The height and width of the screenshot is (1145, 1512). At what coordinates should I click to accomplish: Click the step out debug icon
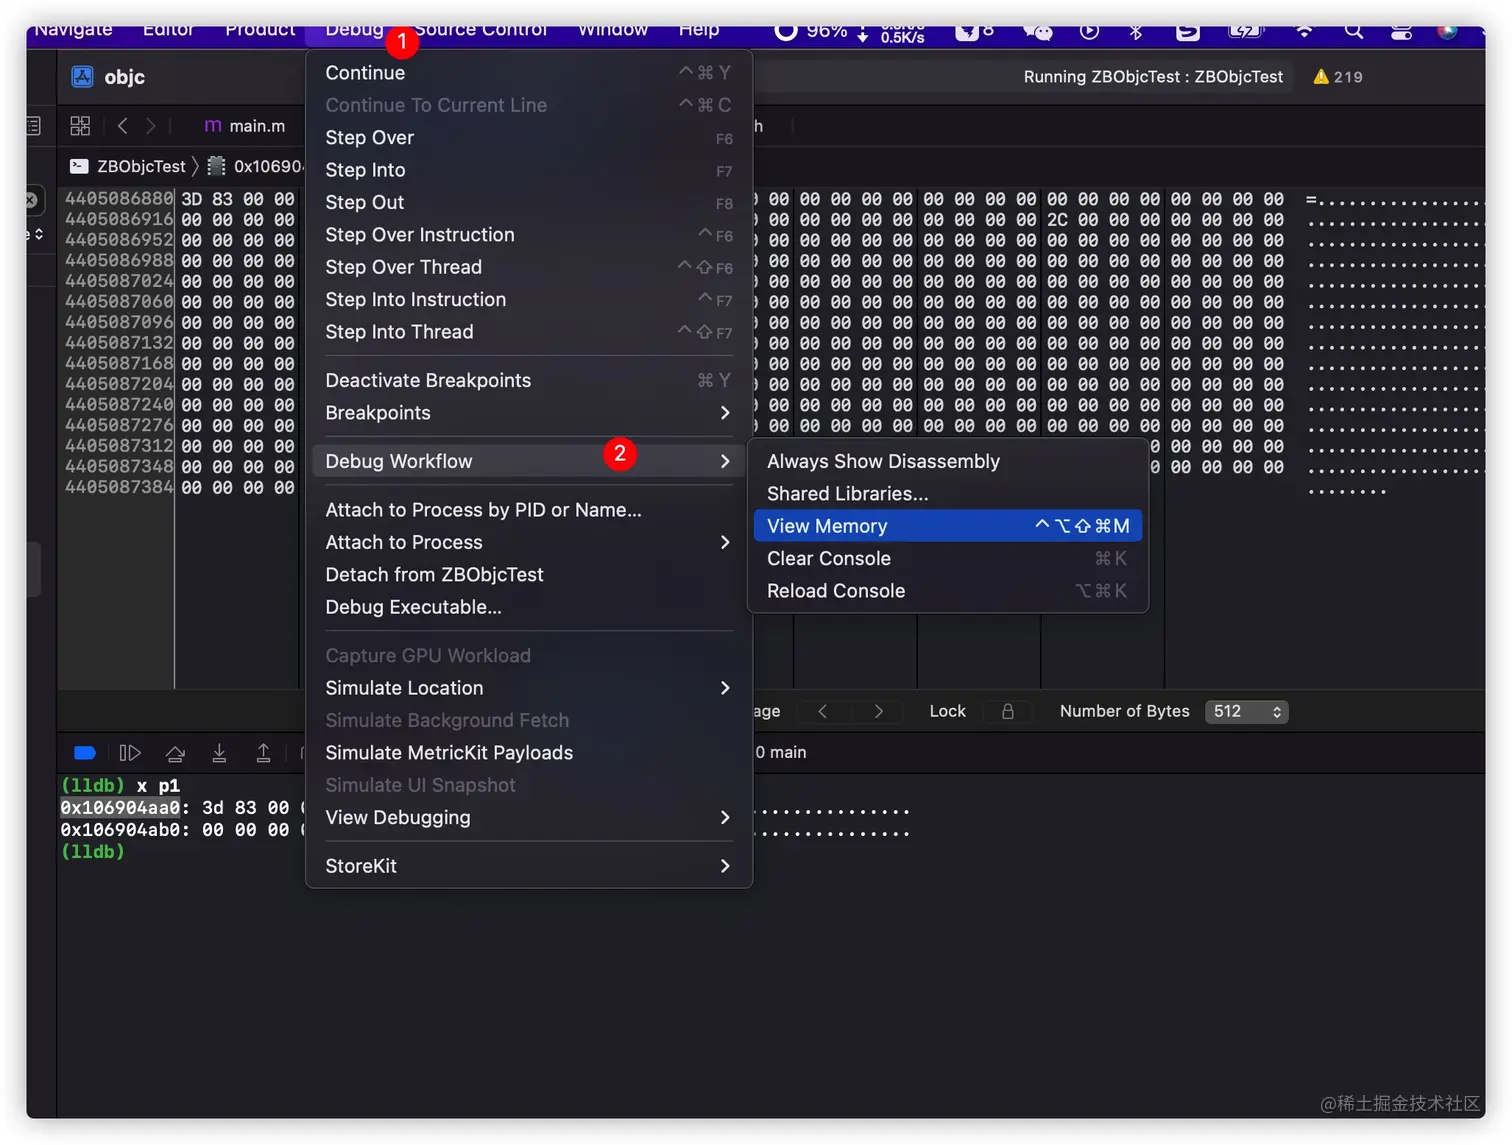[263, 753]
